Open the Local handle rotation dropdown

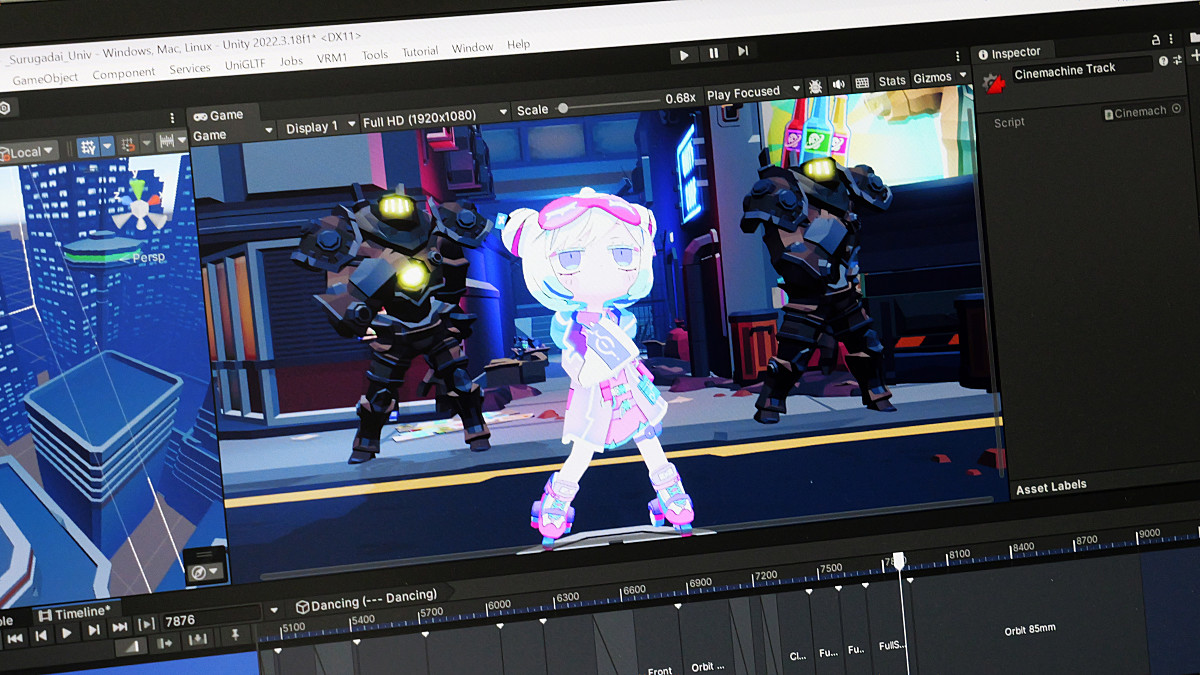[28, 152]
